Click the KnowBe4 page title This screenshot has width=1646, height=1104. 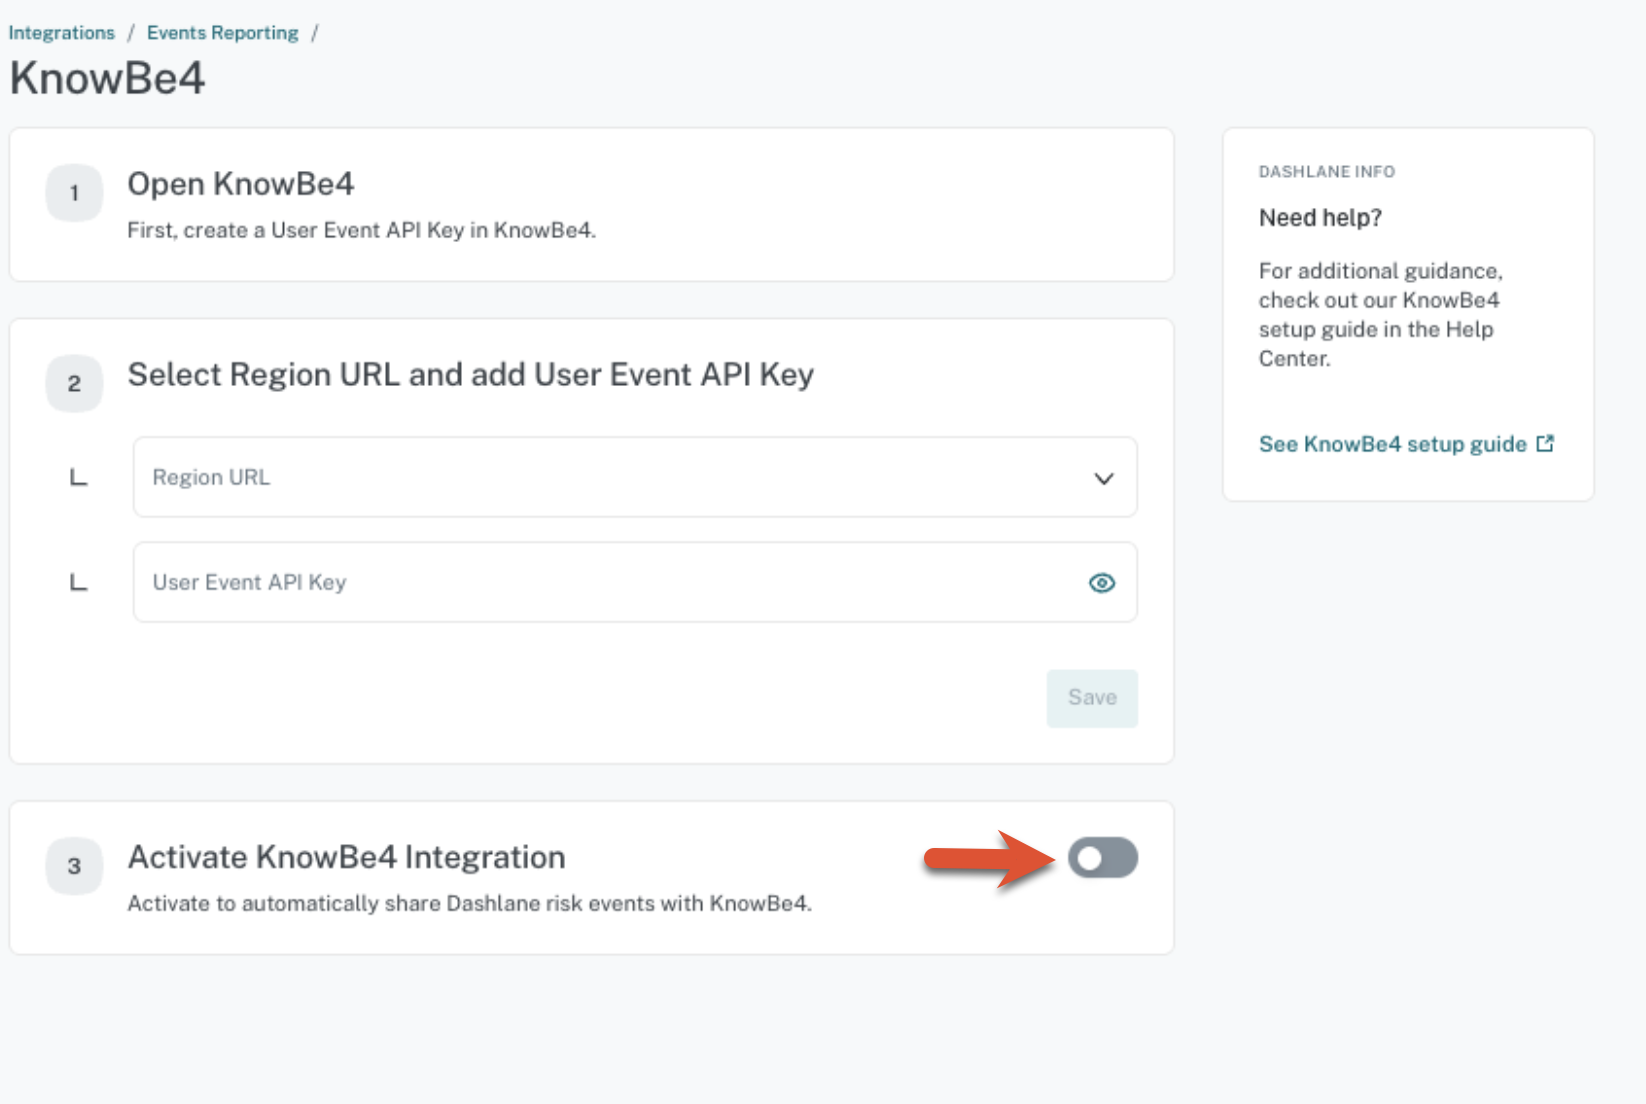click(x=107, y=78)
